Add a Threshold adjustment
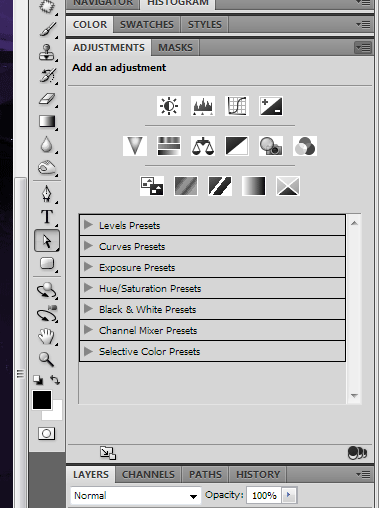 [x=220, y=186]
